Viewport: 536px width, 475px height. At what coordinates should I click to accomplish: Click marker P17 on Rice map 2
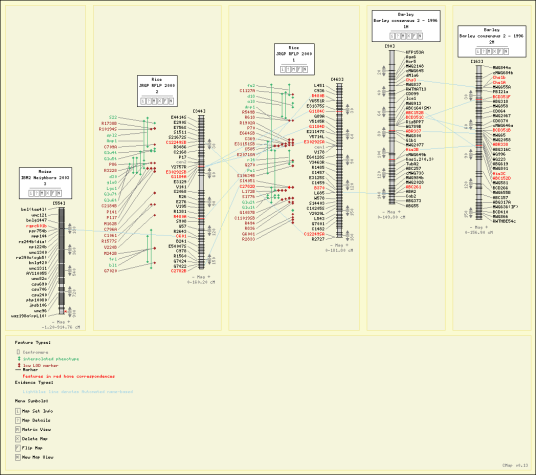(x=183, y=157)
